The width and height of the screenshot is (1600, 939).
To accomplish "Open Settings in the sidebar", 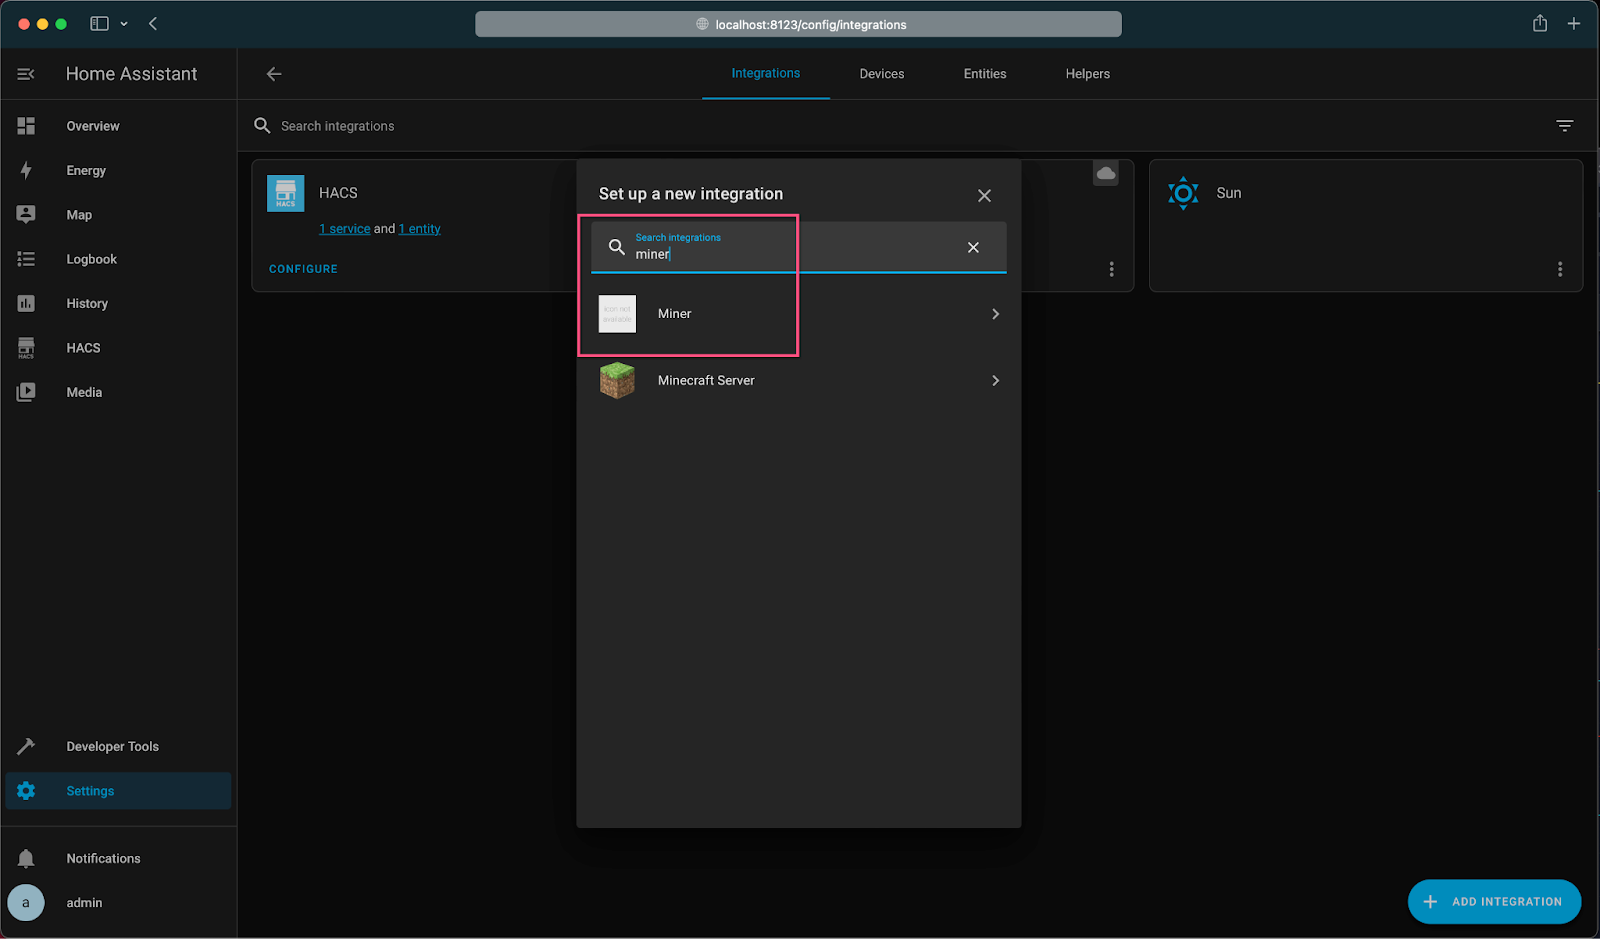I will click(118, 791).
